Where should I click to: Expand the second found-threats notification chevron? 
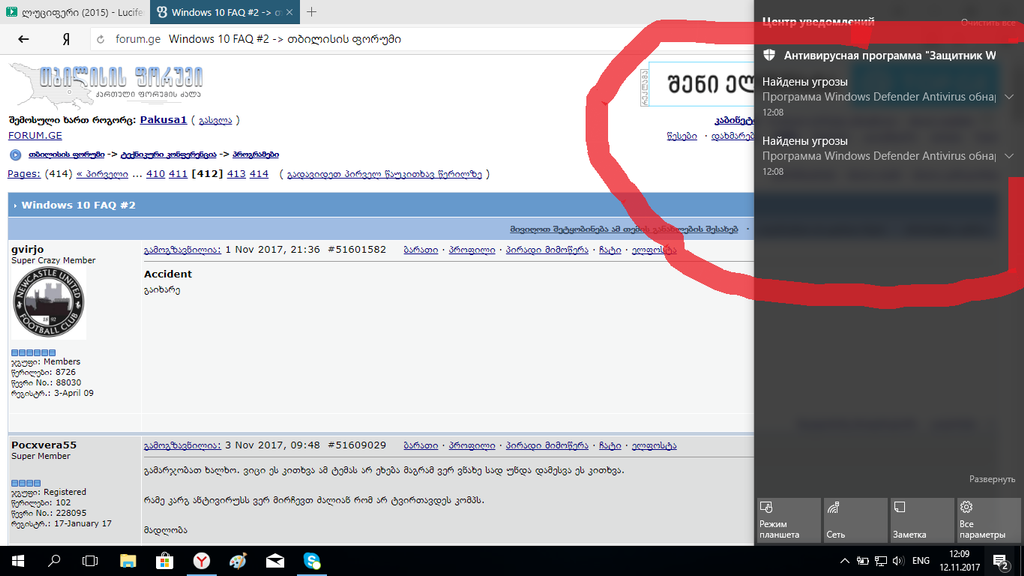point(1009,156)
